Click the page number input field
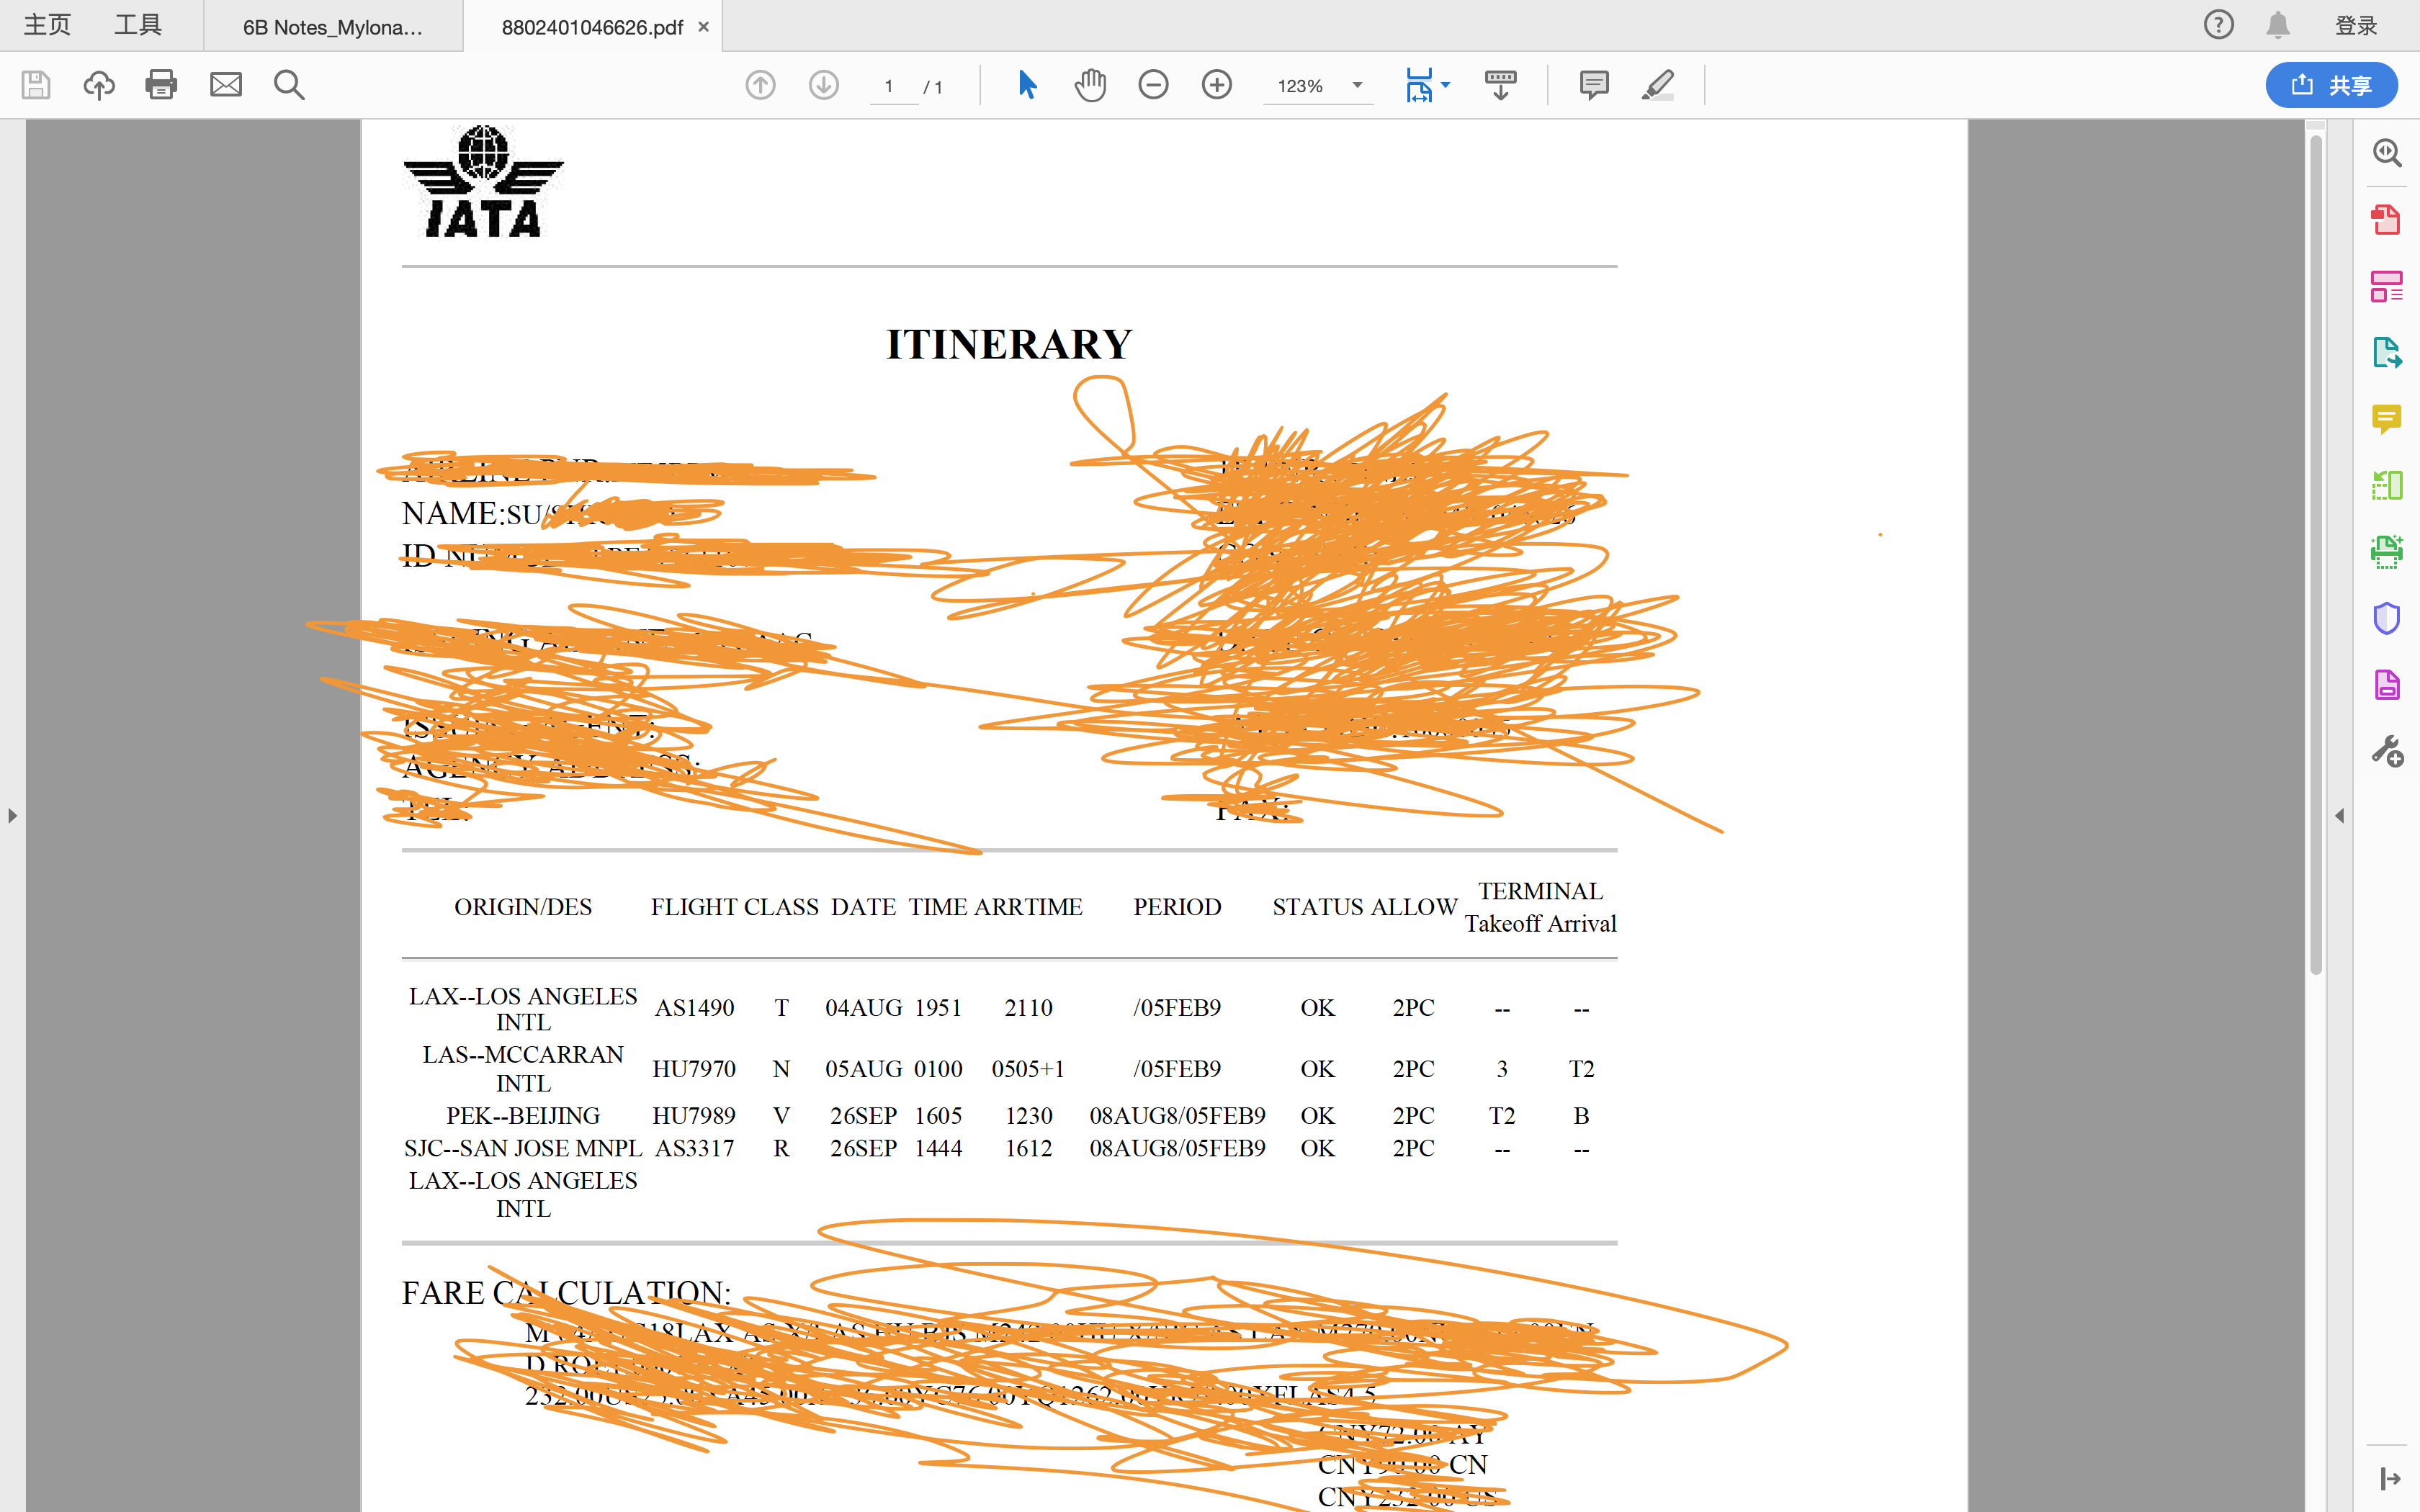 [x=889, y=87]
